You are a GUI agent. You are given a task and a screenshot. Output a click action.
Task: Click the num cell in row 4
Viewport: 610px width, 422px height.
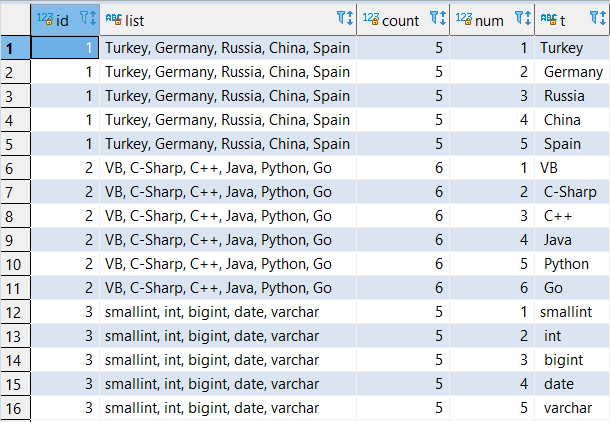tap(492, 120)
